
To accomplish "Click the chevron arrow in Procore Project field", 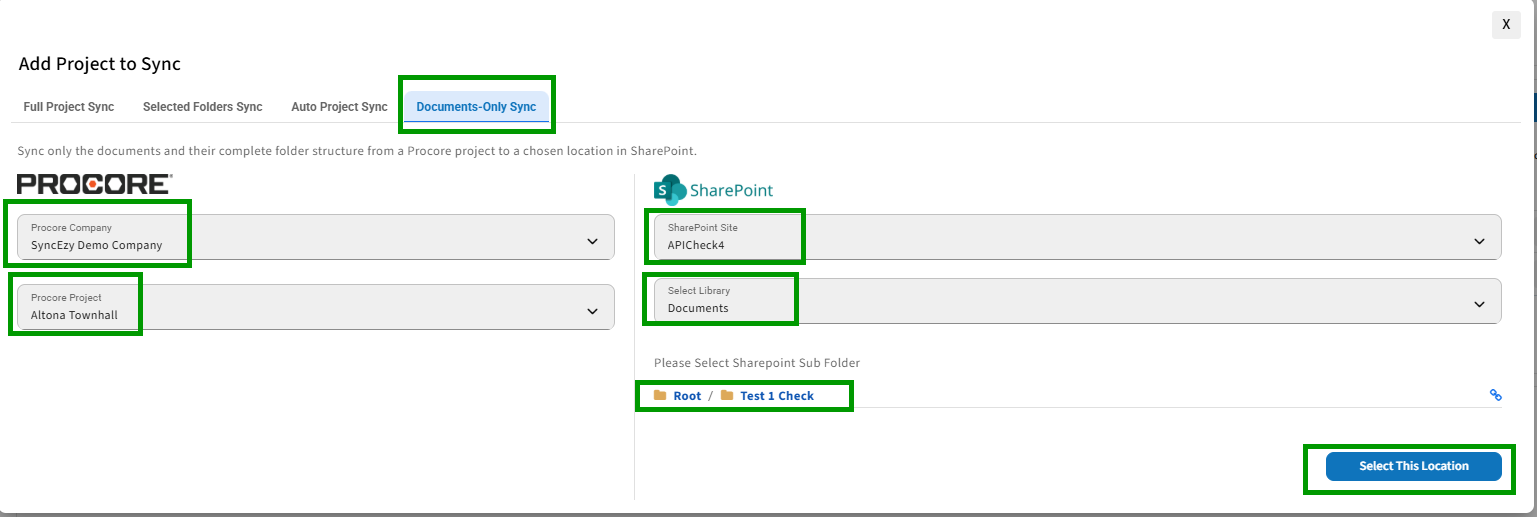I will (592, 312).
